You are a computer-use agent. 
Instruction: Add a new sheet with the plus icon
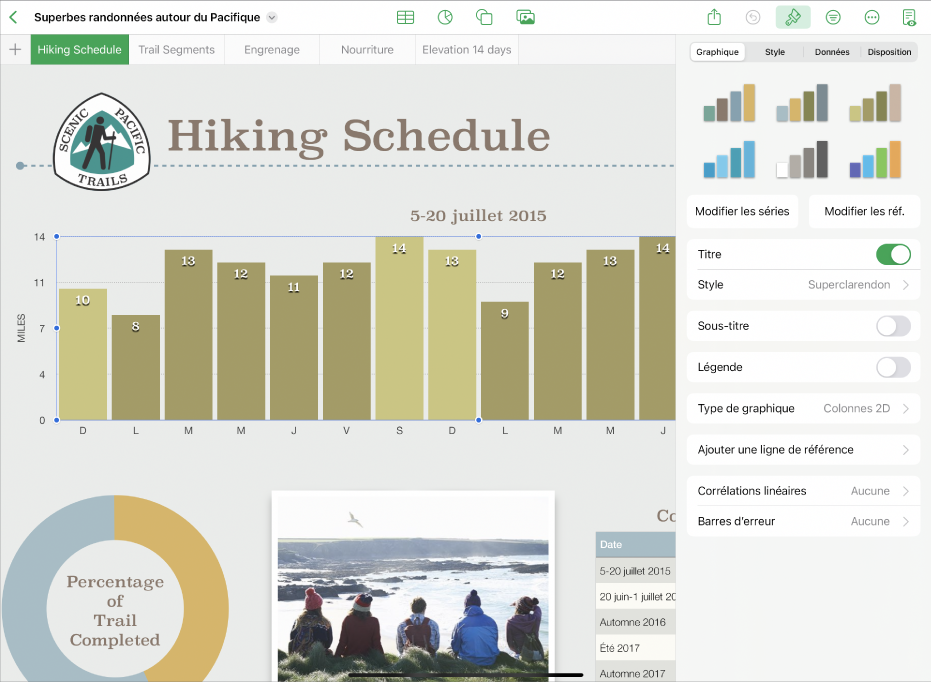[x=15, y=50]
